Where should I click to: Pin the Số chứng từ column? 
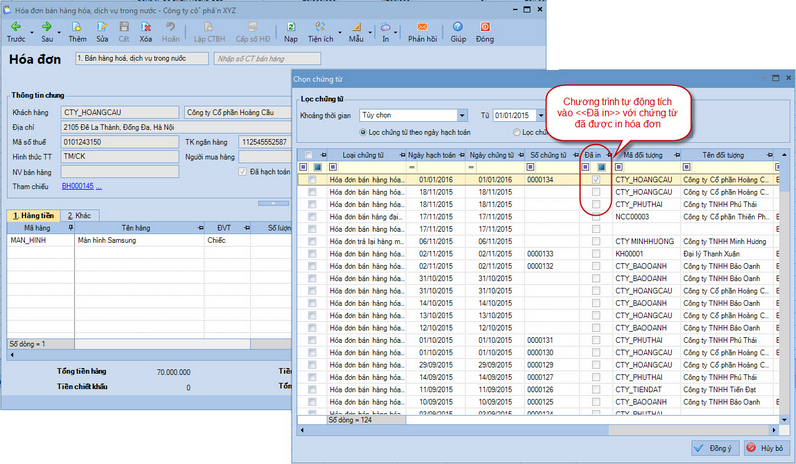(575, 155)
